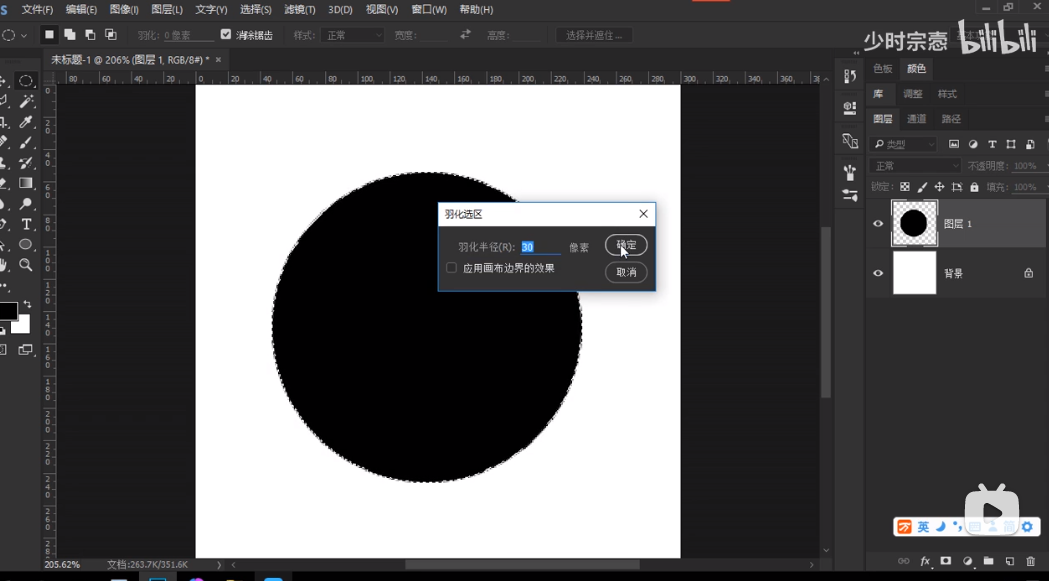Select the Hand tool
The height and width of the screenshot is (581, 1049).
point(4,265)
